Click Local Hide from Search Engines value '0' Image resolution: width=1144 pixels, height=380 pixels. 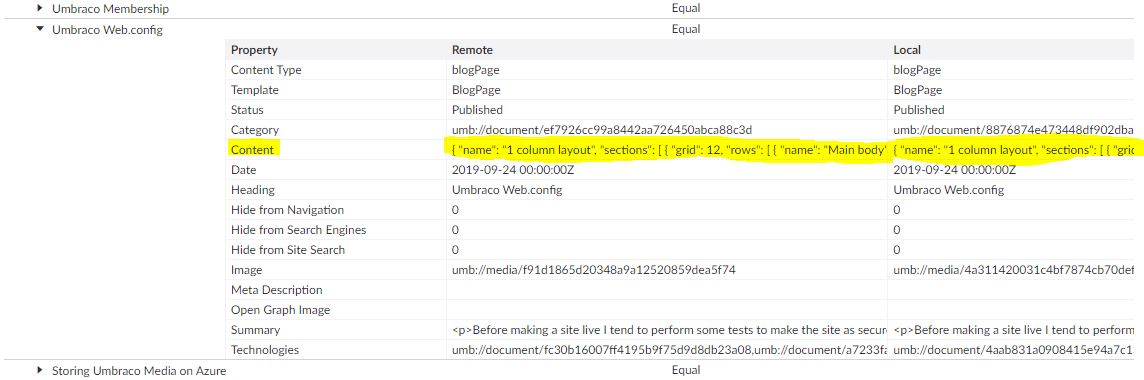[x=897, y=230]
